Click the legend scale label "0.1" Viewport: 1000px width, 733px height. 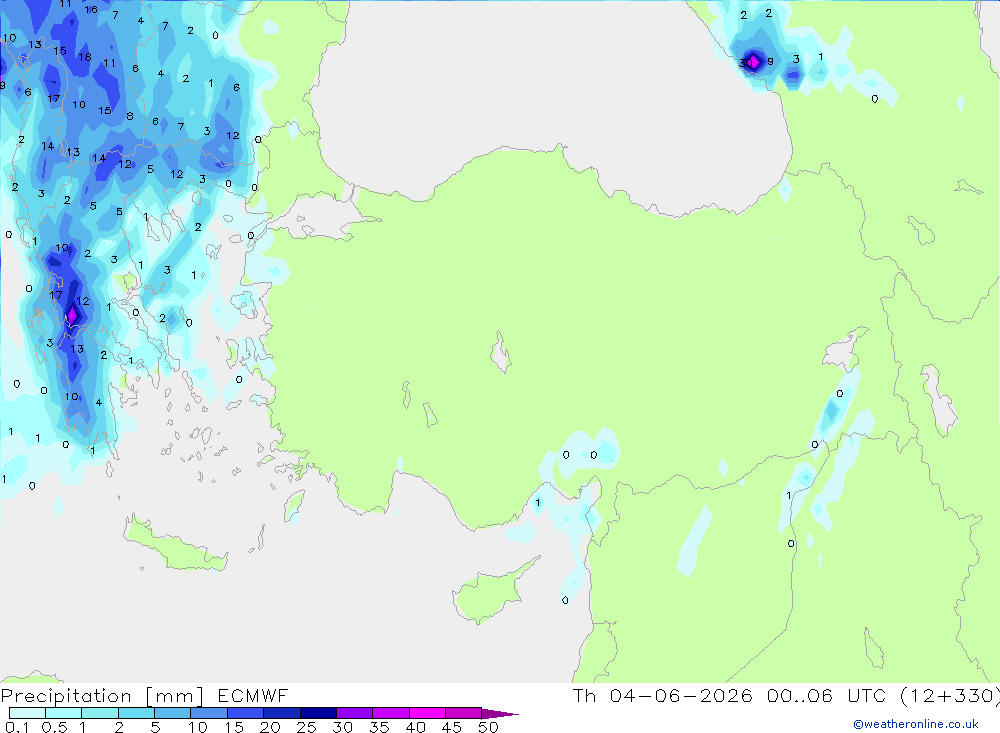coord(17,727)
